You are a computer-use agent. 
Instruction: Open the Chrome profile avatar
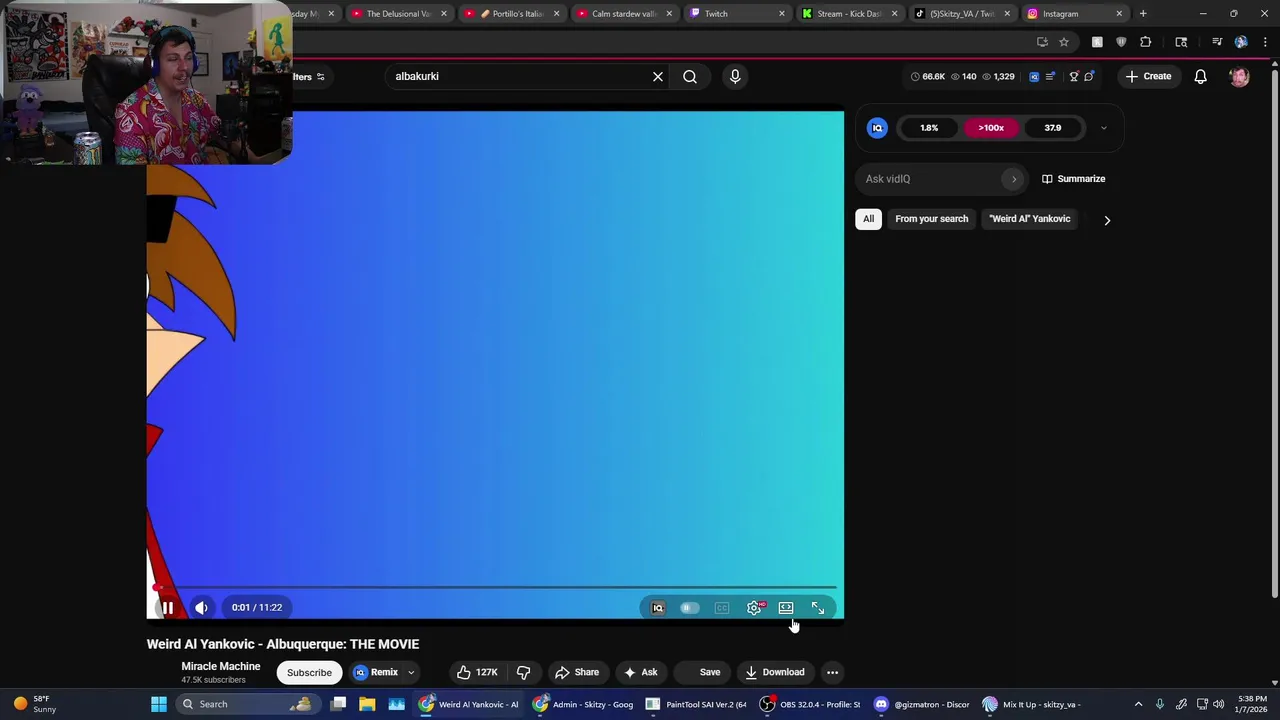tap(1241, 42)
